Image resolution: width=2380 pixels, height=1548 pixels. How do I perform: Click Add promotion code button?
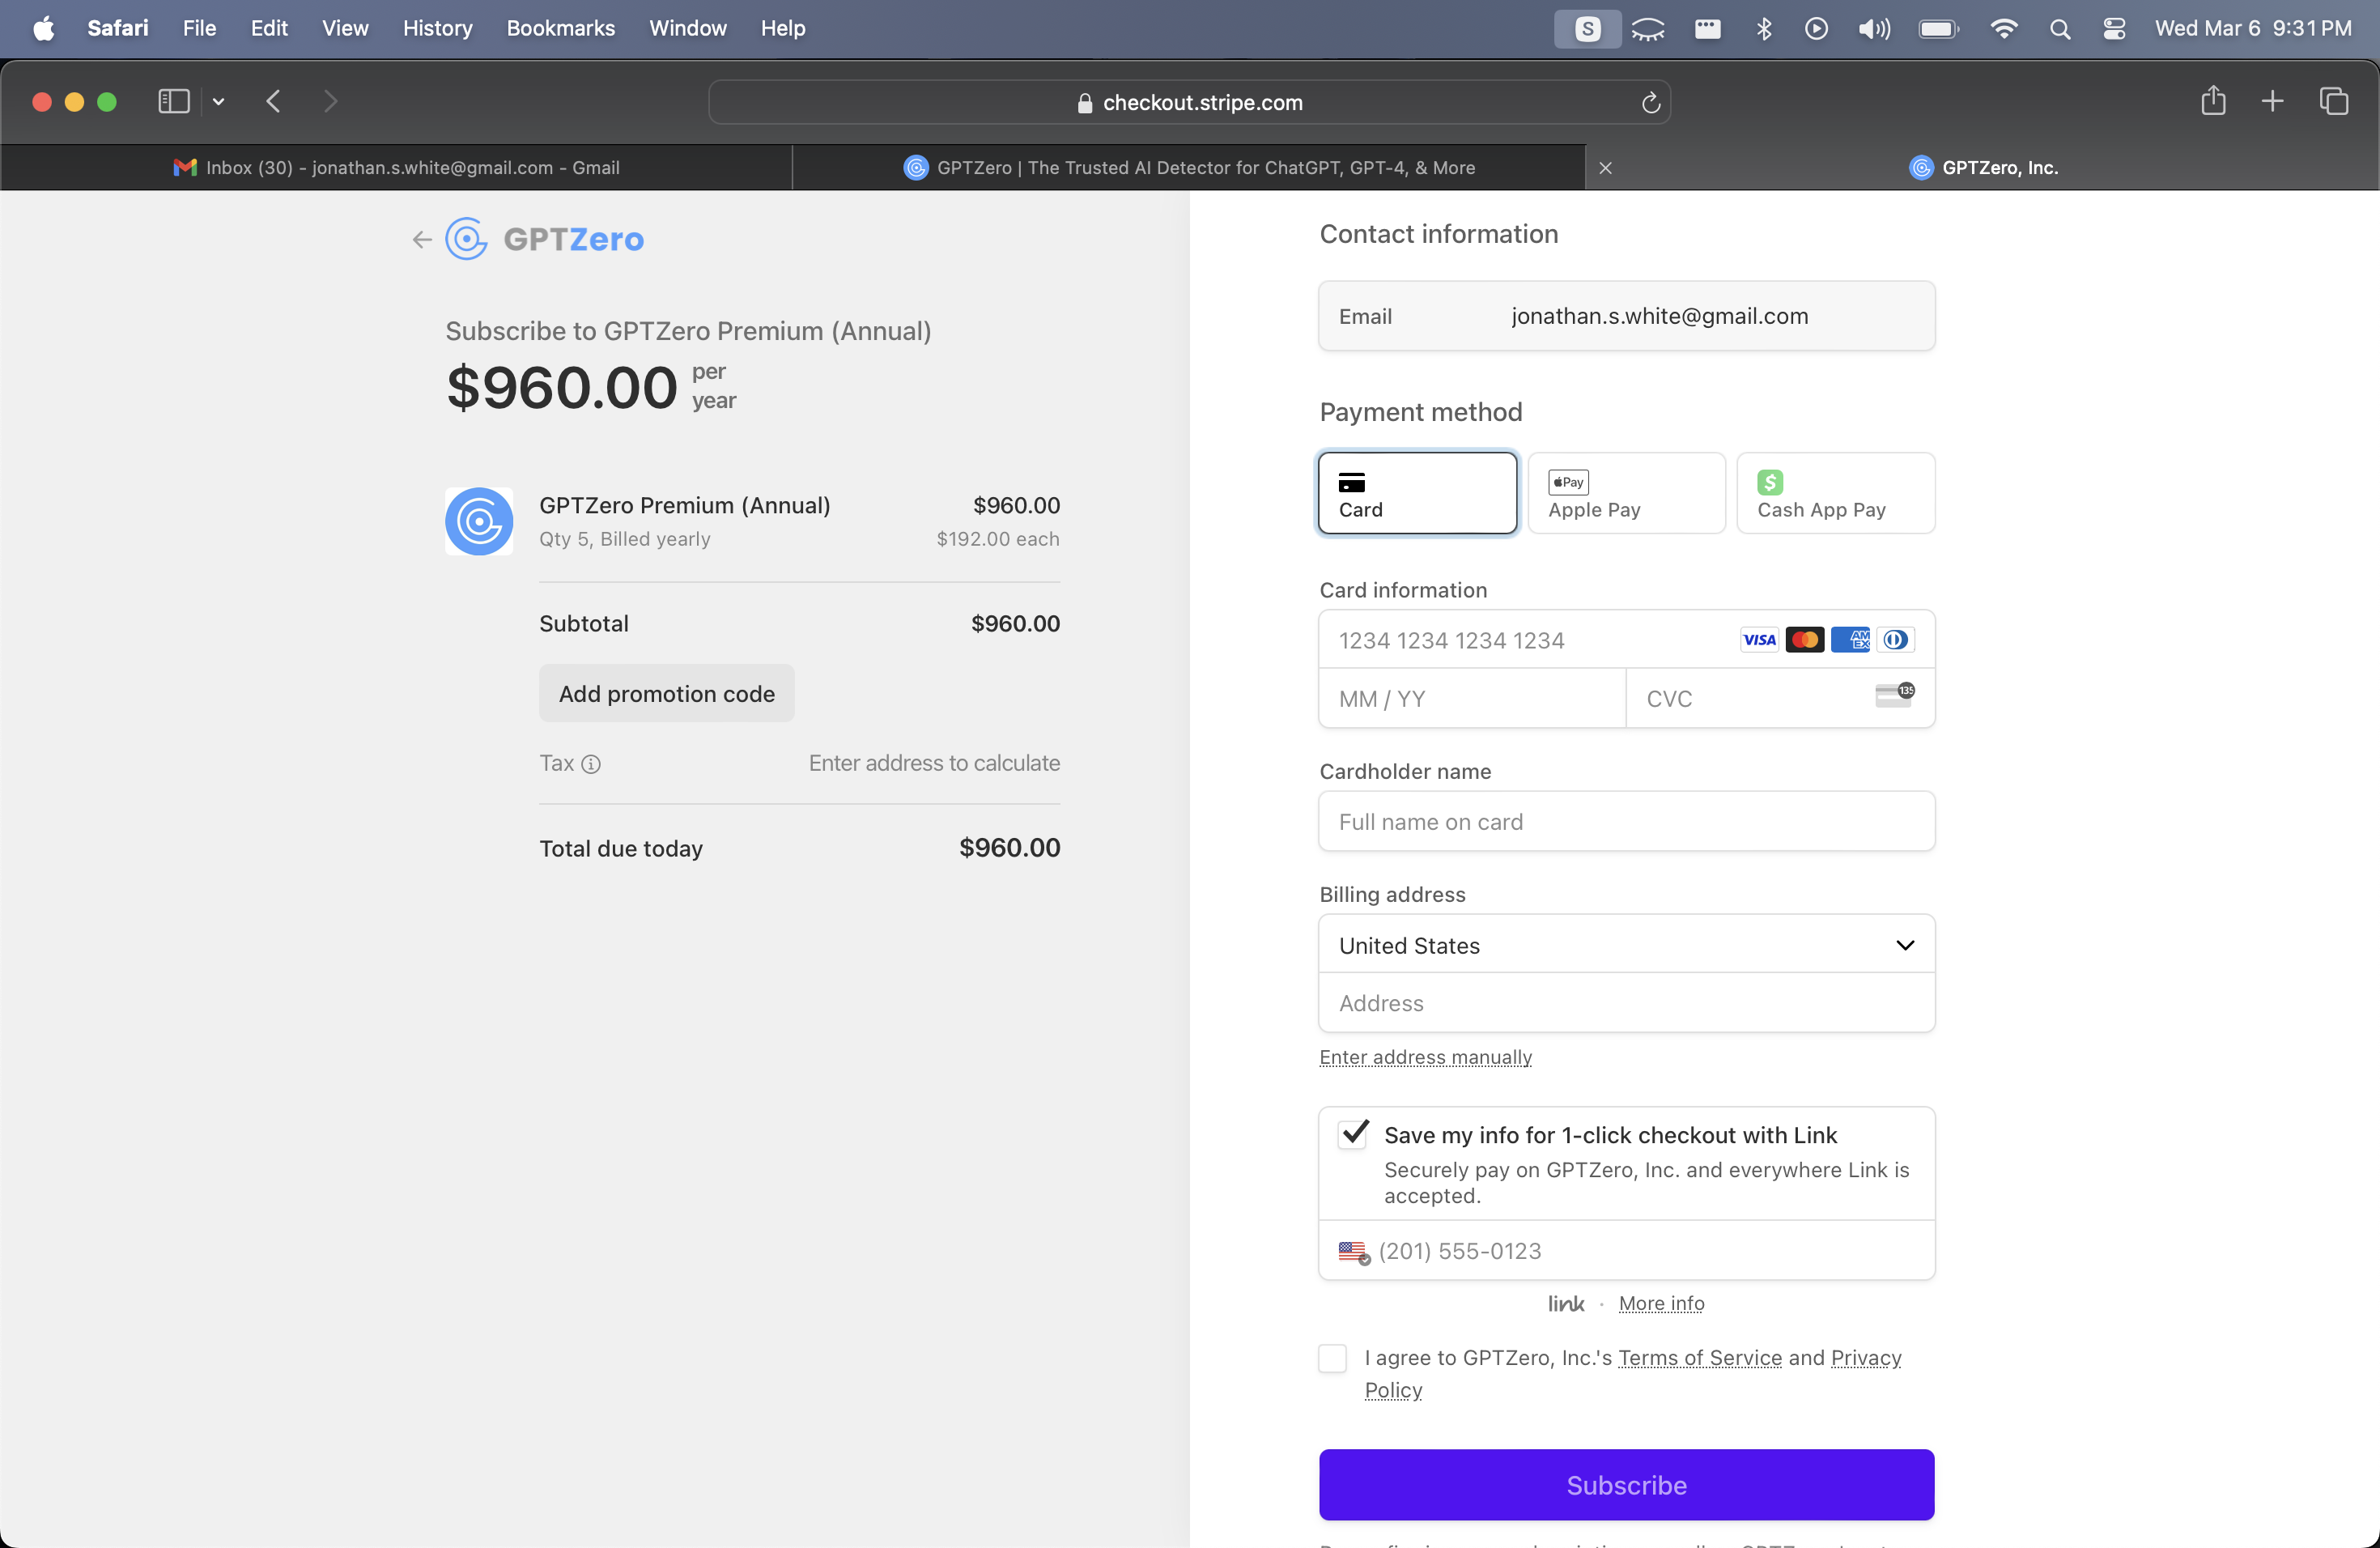click(x=666, y=694)
